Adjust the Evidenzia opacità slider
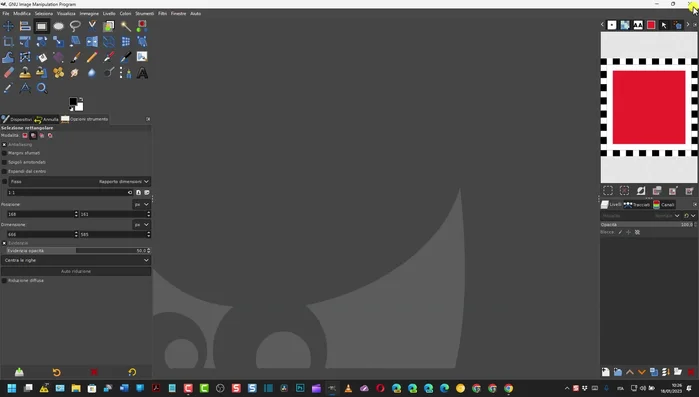 coord(78,250)
